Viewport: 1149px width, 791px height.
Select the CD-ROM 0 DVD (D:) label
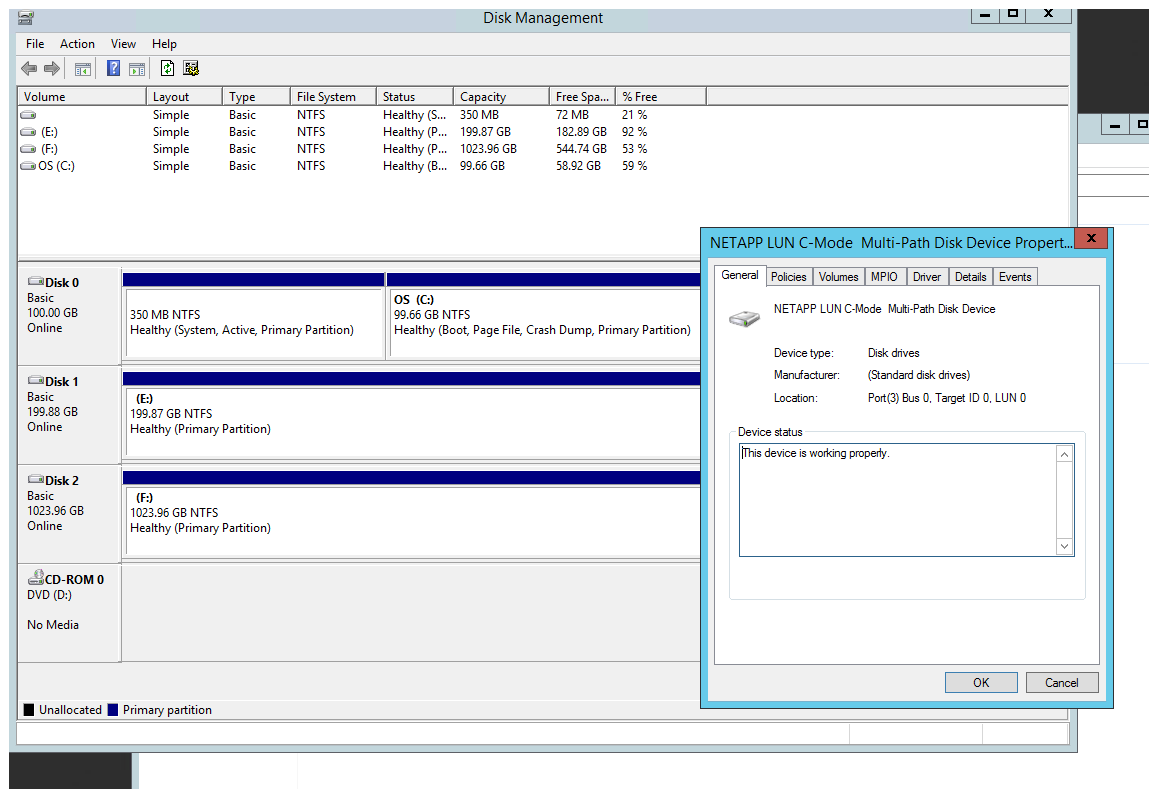click(69, 613)
